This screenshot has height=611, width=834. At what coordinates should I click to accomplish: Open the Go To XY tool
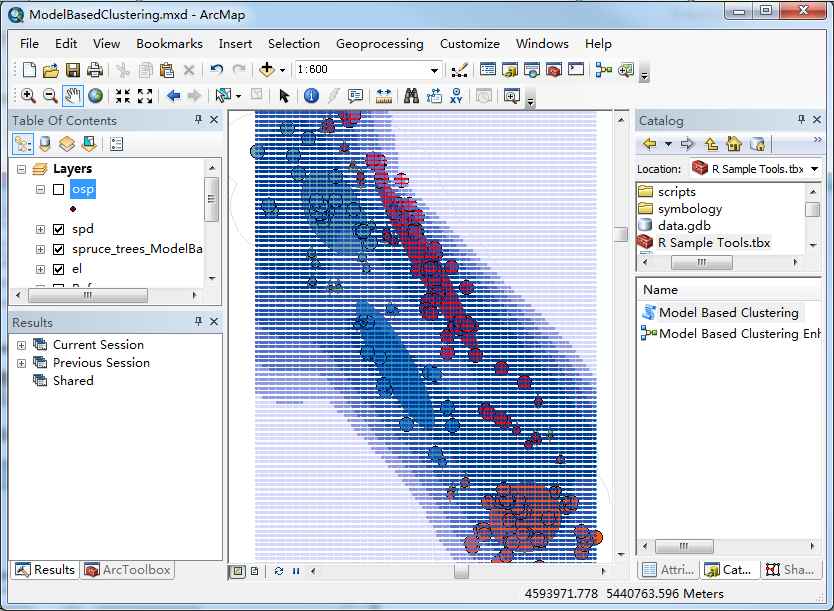click(x=456, y=96)
